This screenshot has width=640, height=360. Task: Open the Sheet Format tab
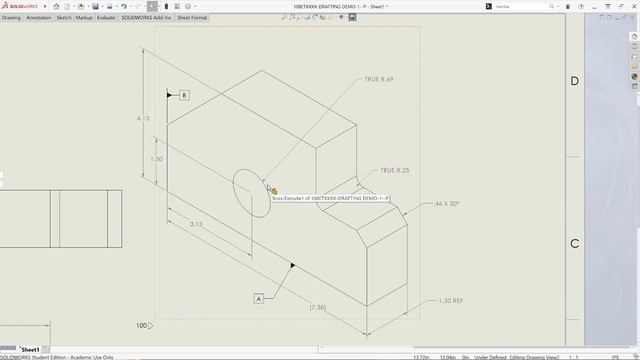[x=192, y=18]
